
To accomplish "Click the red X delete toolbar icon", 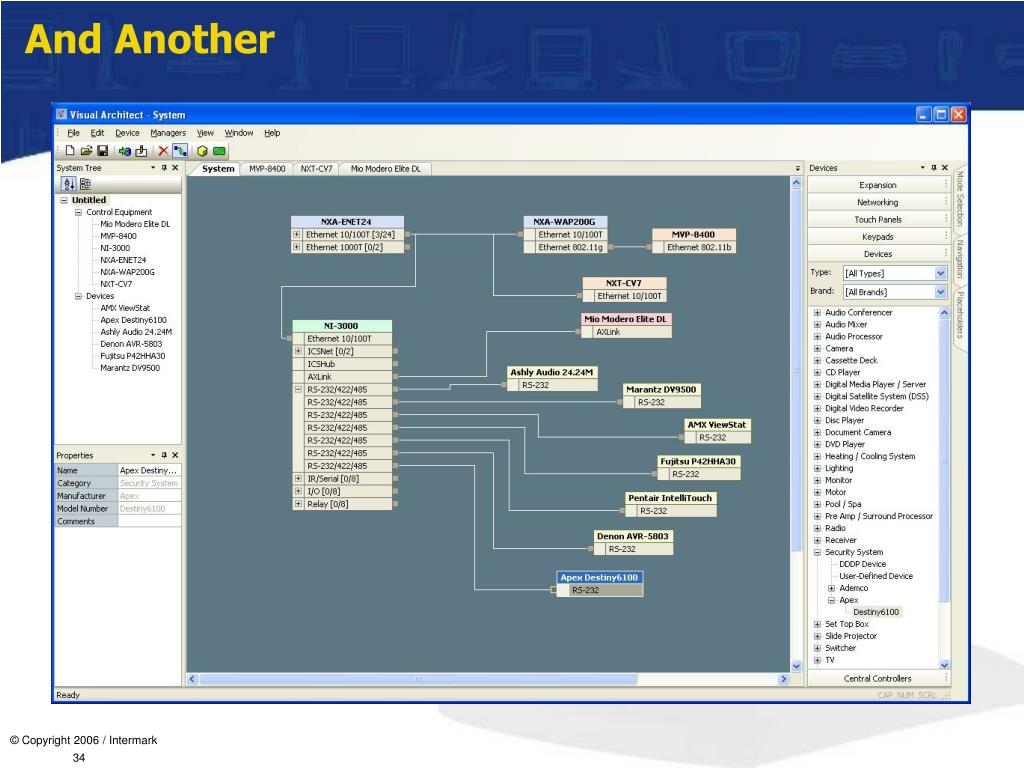I will pos(163,151).
